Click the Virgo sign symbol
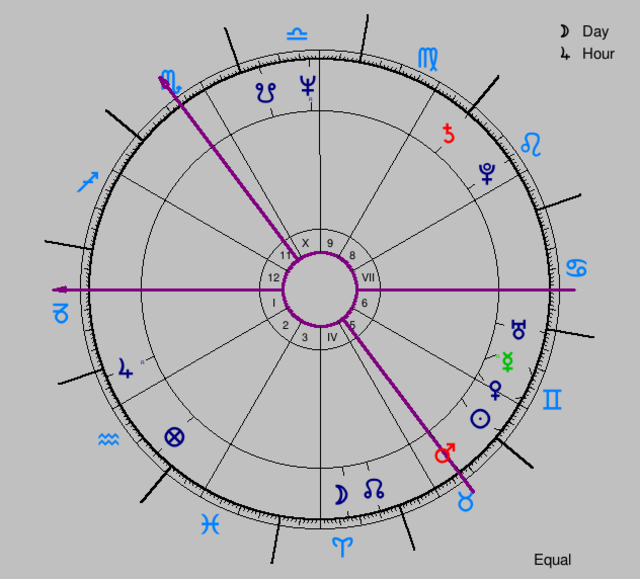Image resolution: width=640 pixels, height=579 pixels. 428,60
